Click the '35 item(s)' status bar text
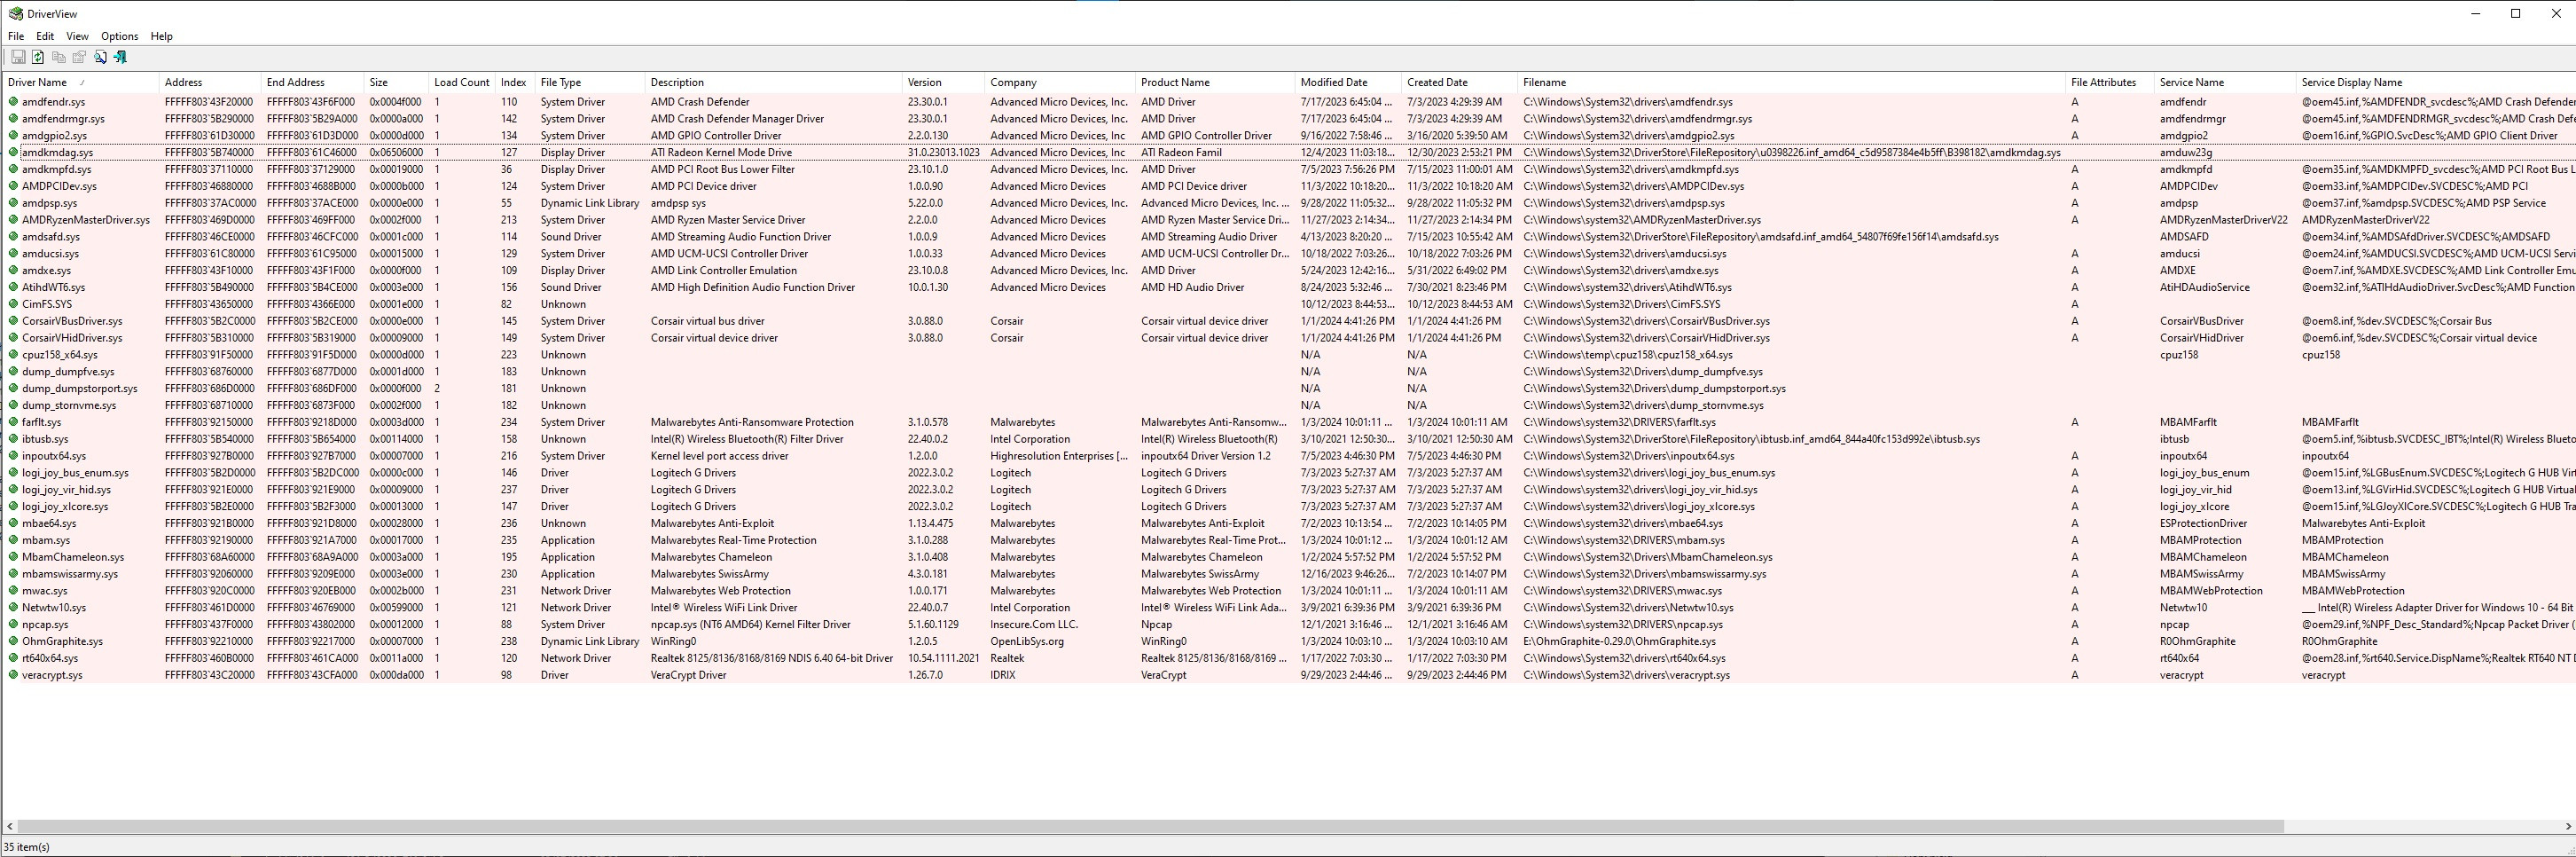This screenshot has height=857, width=2576. (27, 847)
